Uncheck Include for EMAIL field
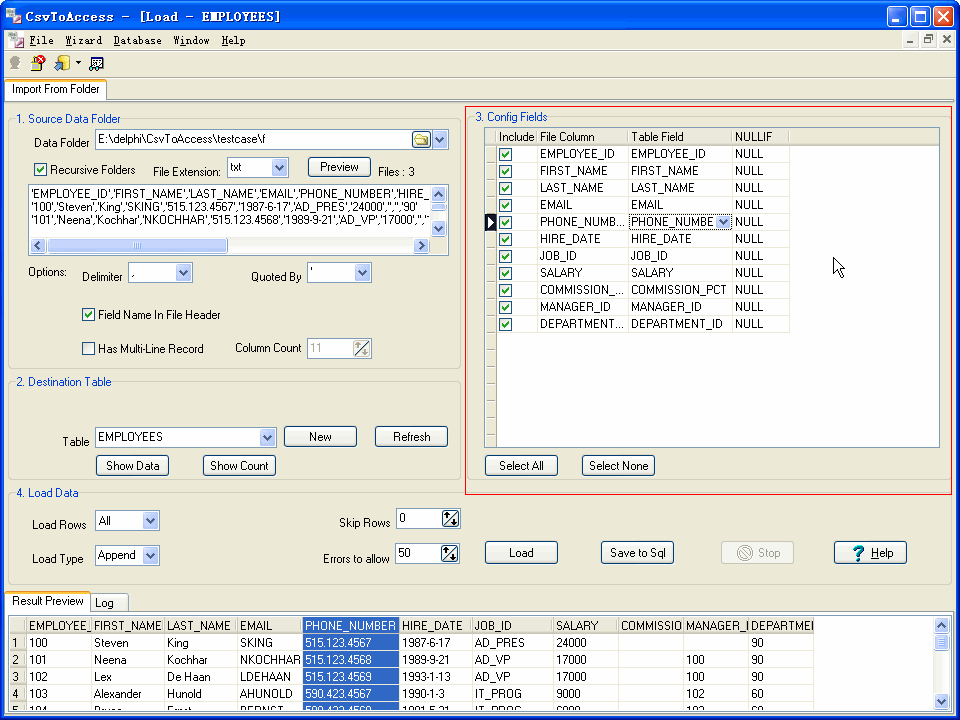 505,205
